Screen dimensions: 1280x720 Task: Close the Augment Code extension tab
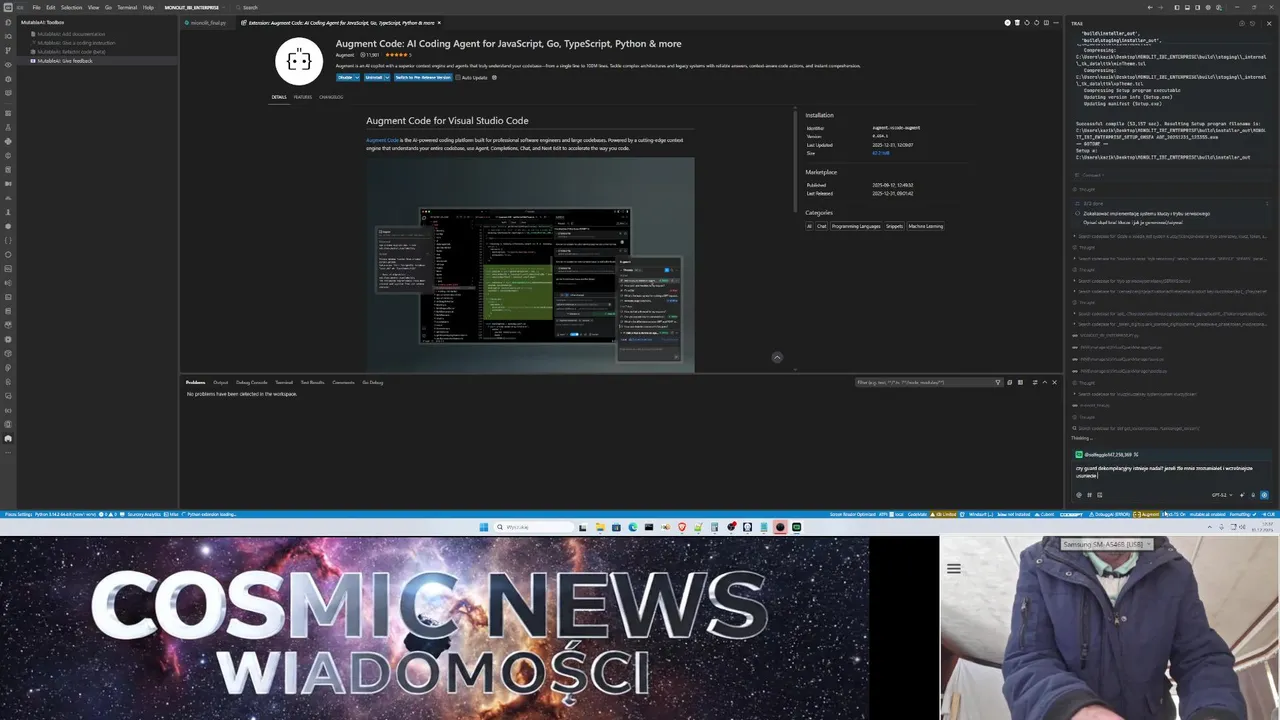pos(439,22)
